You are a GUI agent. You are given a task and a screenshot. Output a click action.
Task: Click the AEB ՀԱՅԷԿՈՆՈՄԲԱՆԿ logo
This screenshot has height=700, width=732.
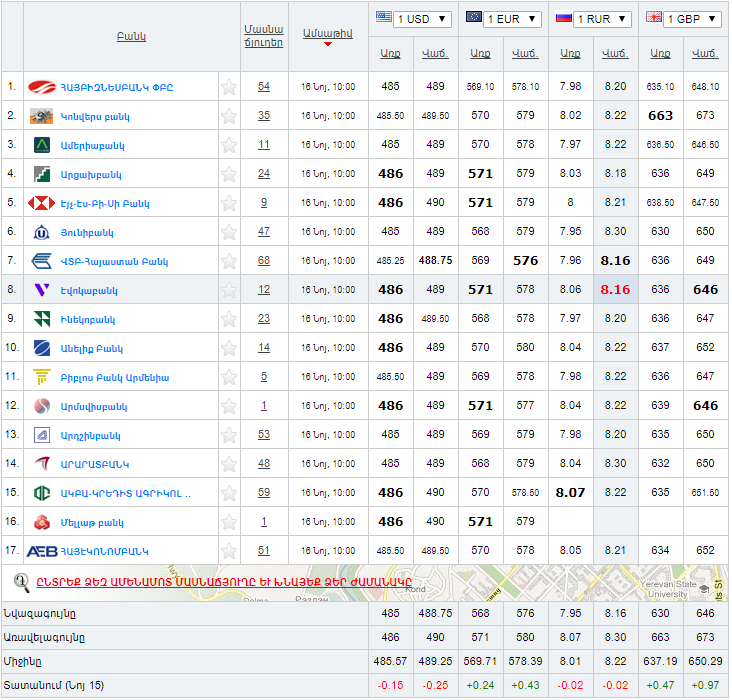tap(42, 551)
